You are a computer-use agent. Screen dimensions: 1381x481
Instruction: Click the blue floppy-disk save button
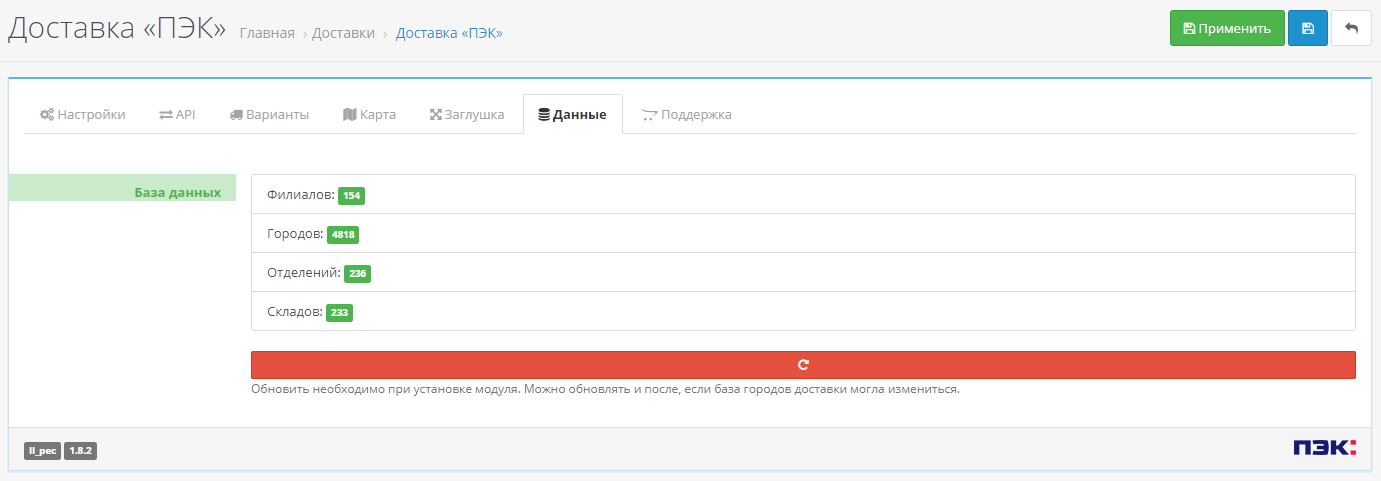tap(1308, 28)
